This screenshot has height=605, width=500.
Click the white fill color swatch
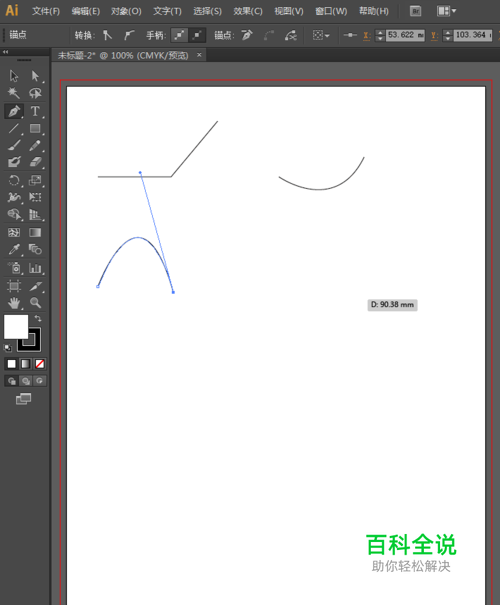click(16, 327)
